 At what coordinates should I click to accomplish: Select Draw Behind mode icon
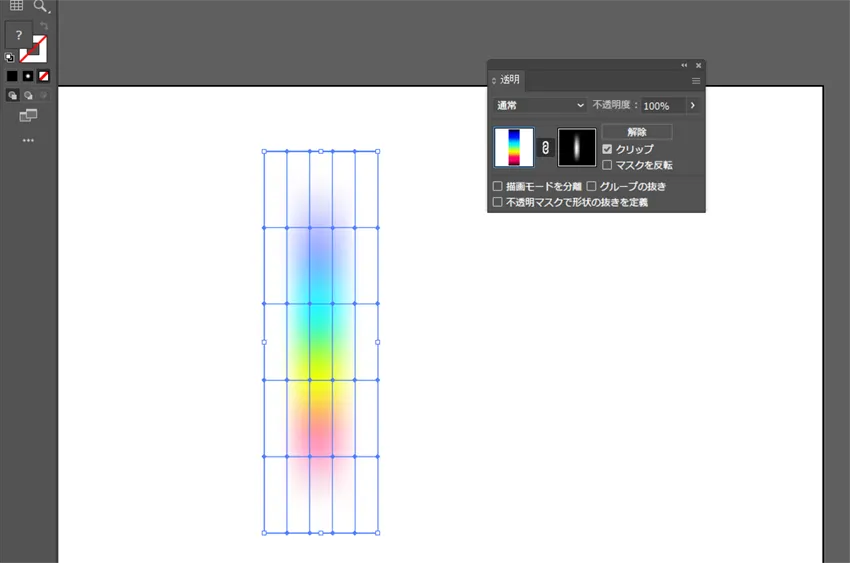click(x=28, y=95)
